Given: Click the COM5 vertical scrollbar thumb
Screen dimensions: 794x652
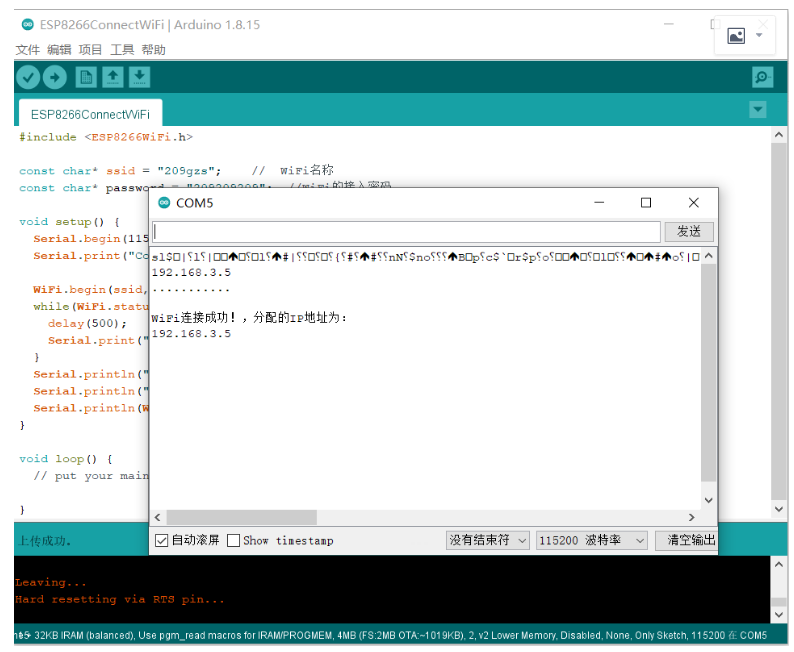Looking at the screenshot, I should (x=708, y=373).
